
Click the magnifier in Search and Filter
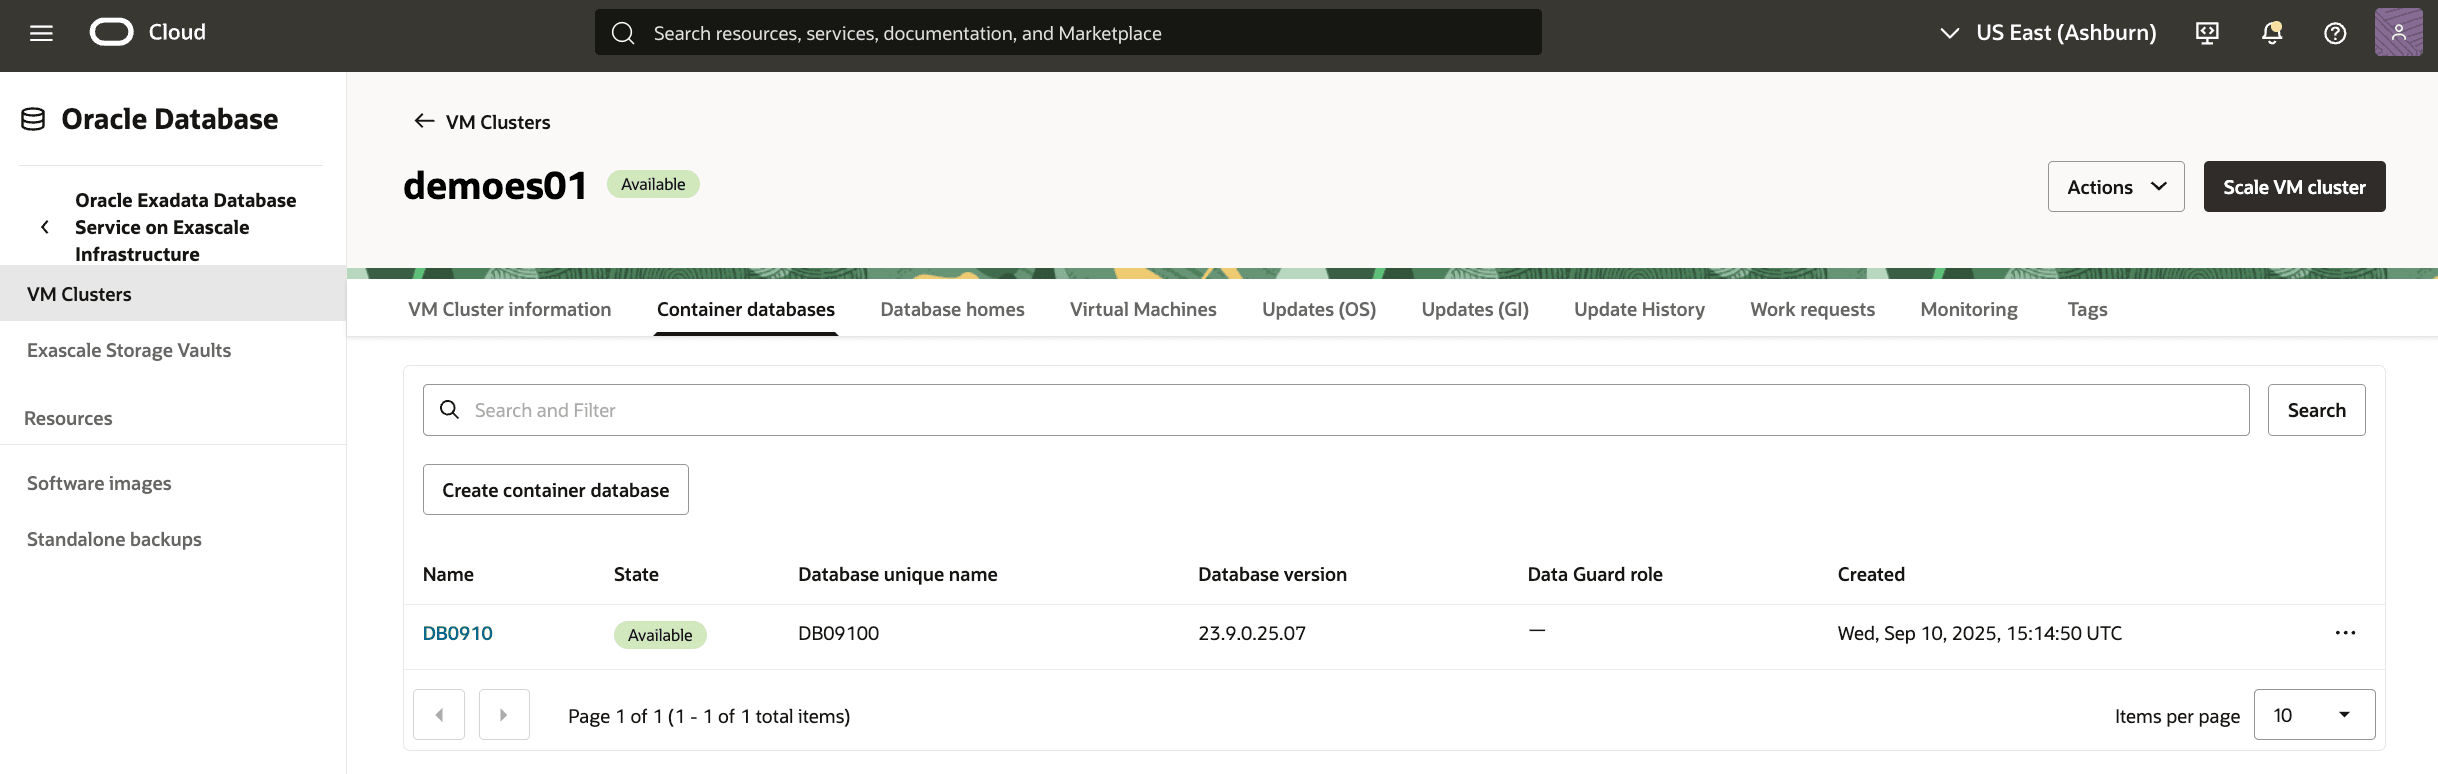pyautogui.click(x=450, y=410)
